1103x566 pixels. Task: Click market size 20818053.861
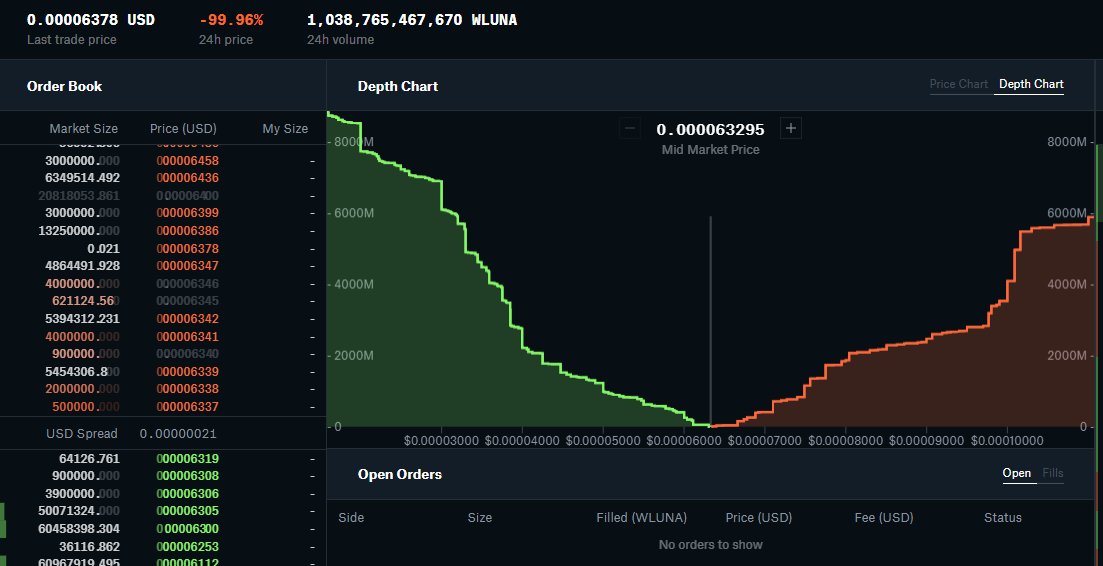79,195
